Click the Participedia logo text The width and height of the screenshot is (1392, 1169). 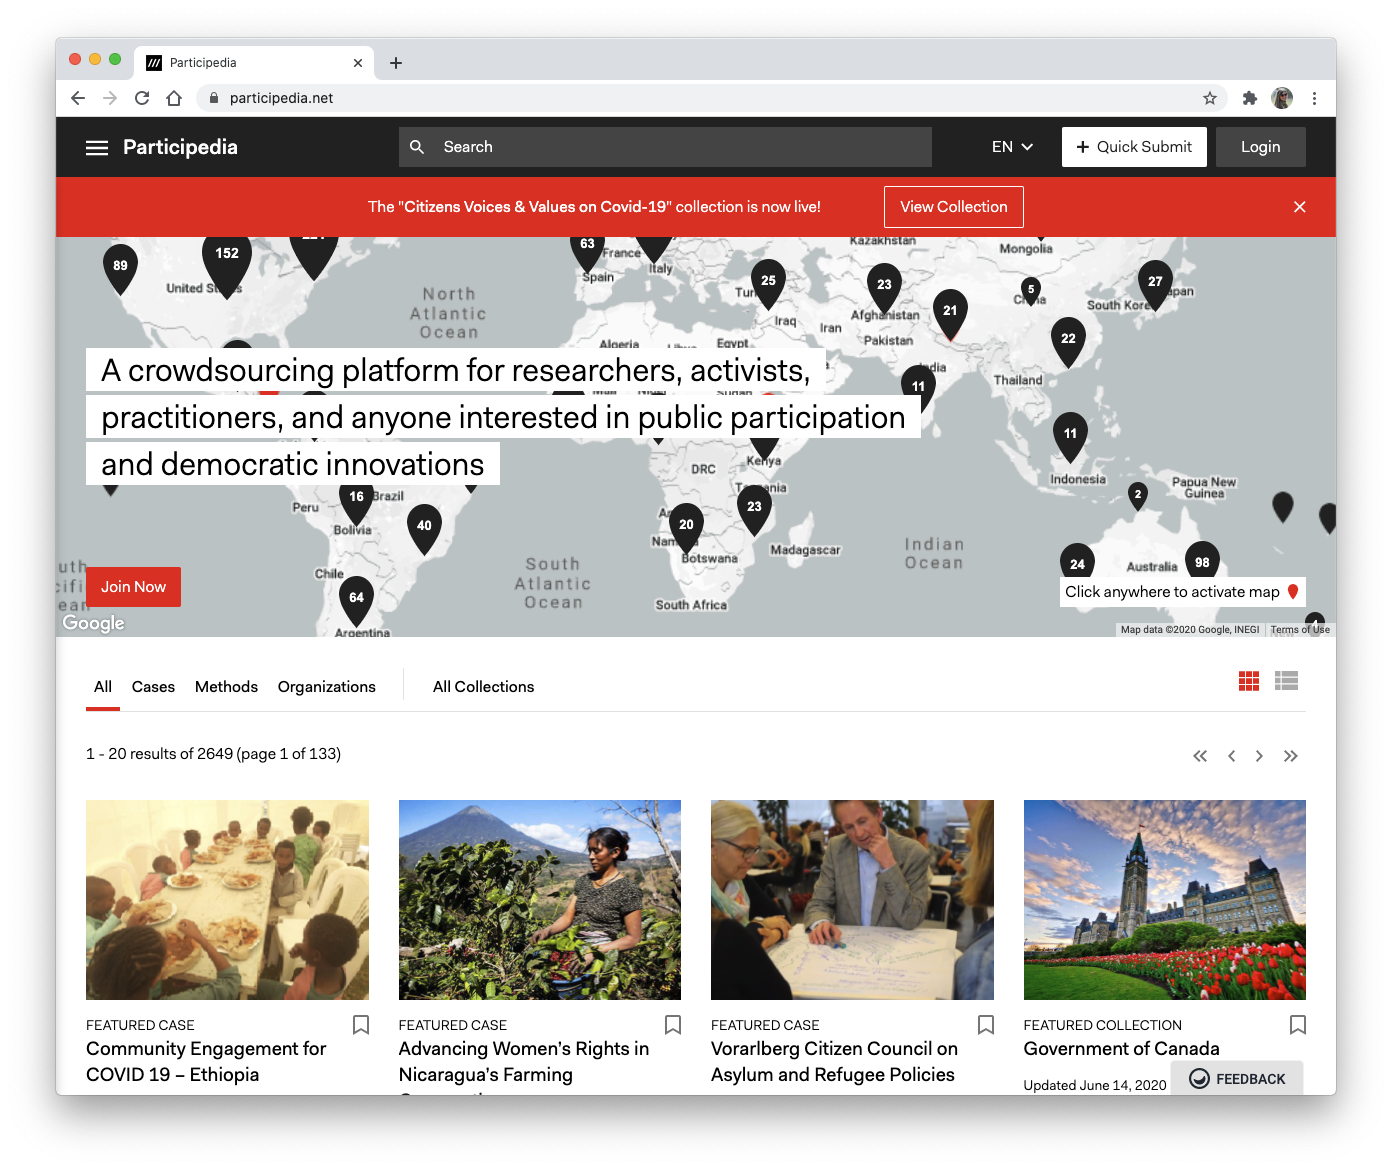coord(180,148)
